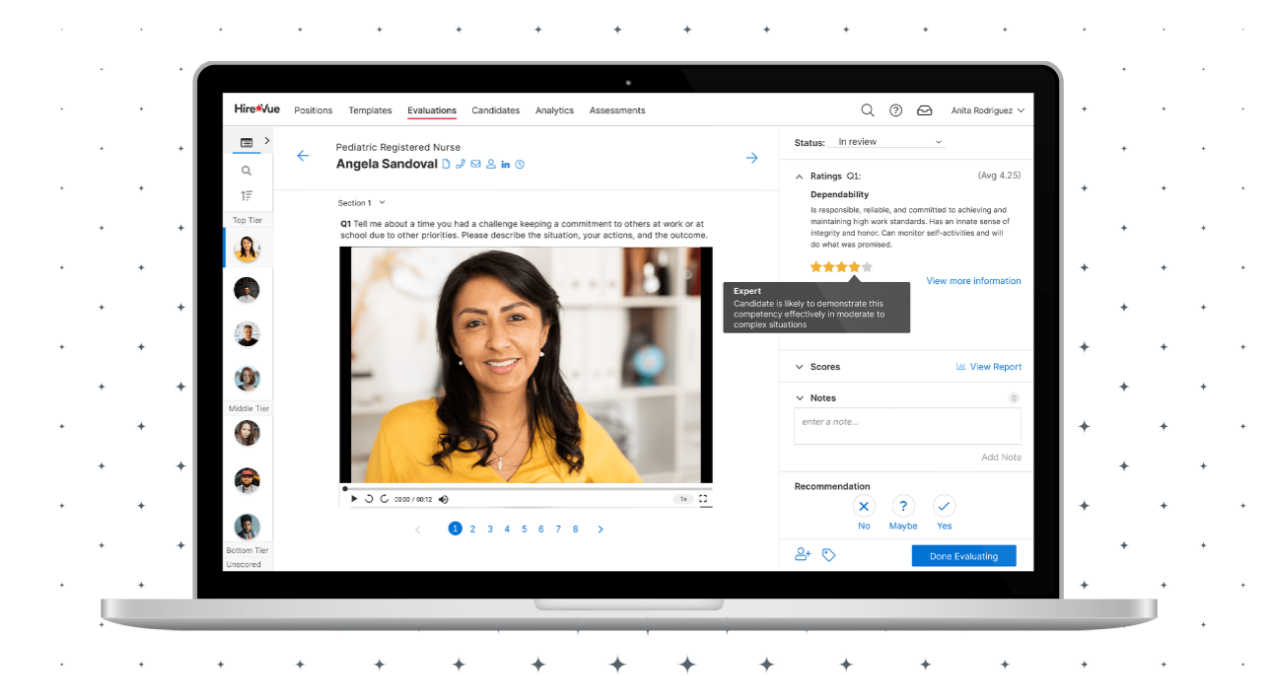1265x675 pixels.
Task: Open the tag icon at the bottom right panel
Action: pos(828,553)
